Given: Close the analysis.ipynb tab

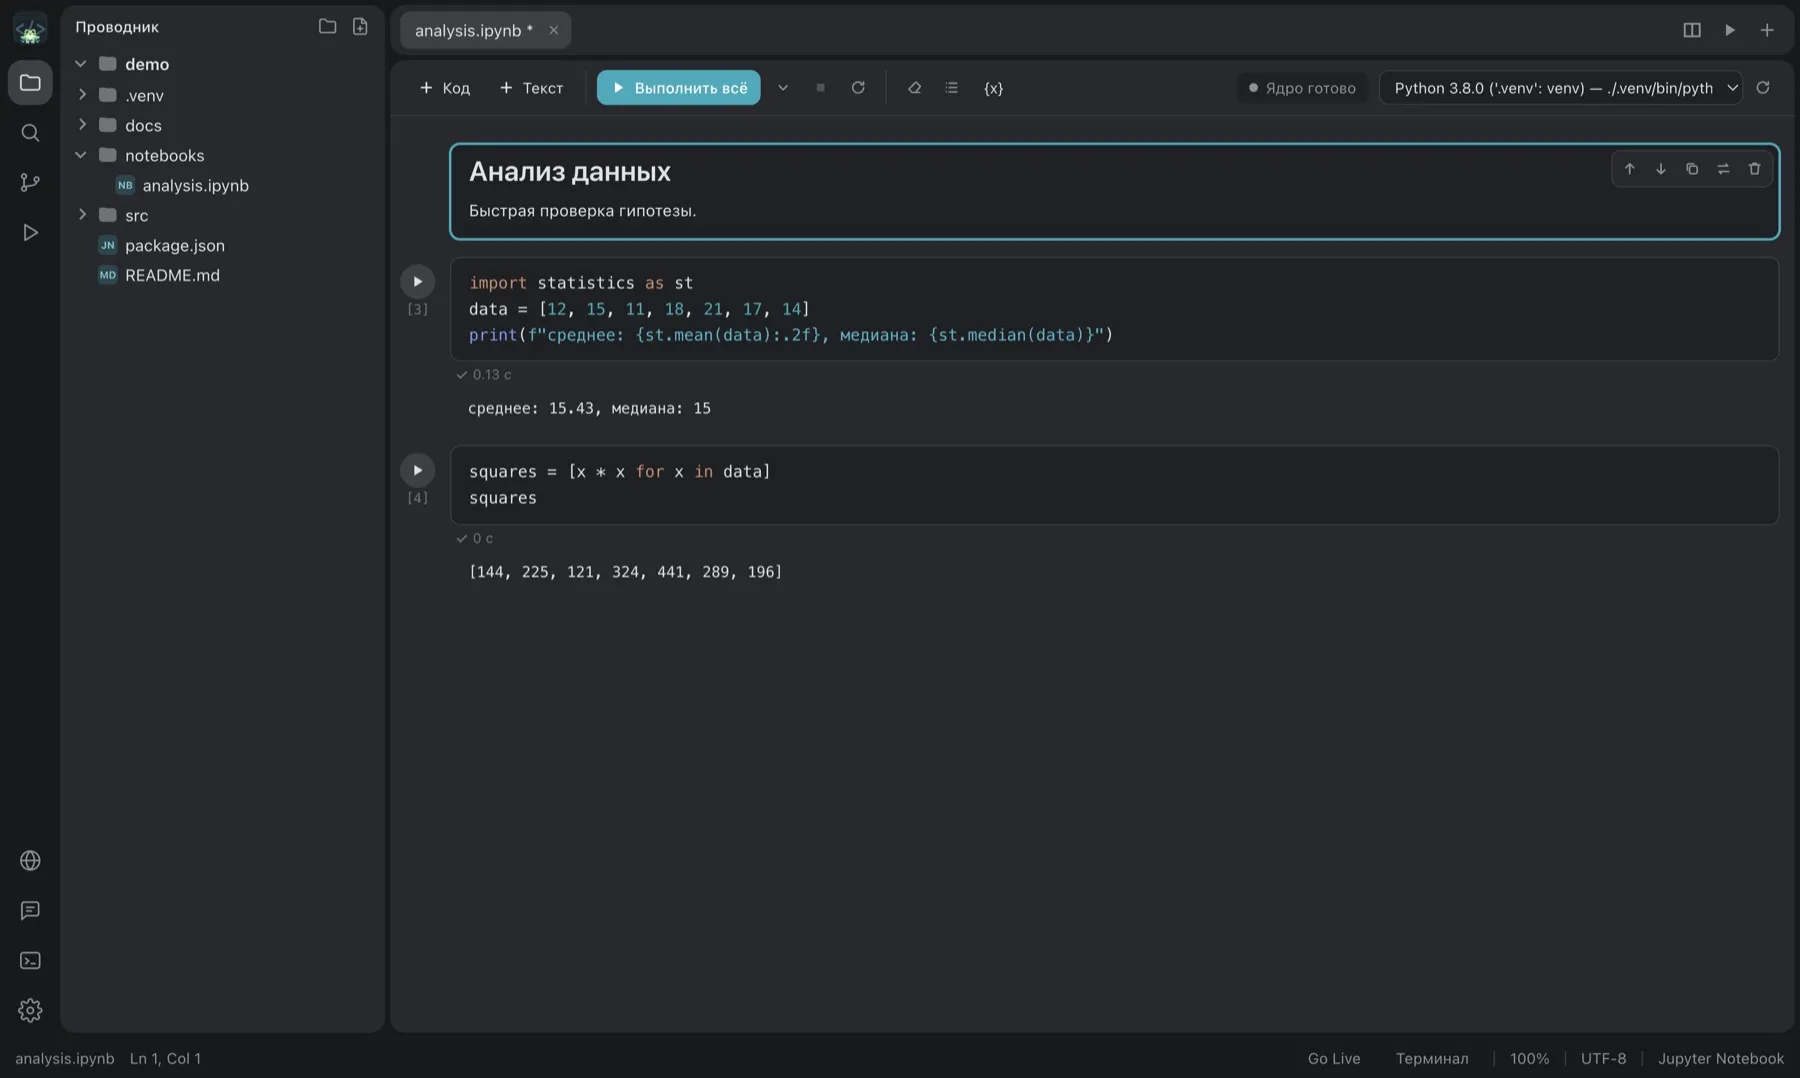Looking at the screenshot, I should 553,30.
